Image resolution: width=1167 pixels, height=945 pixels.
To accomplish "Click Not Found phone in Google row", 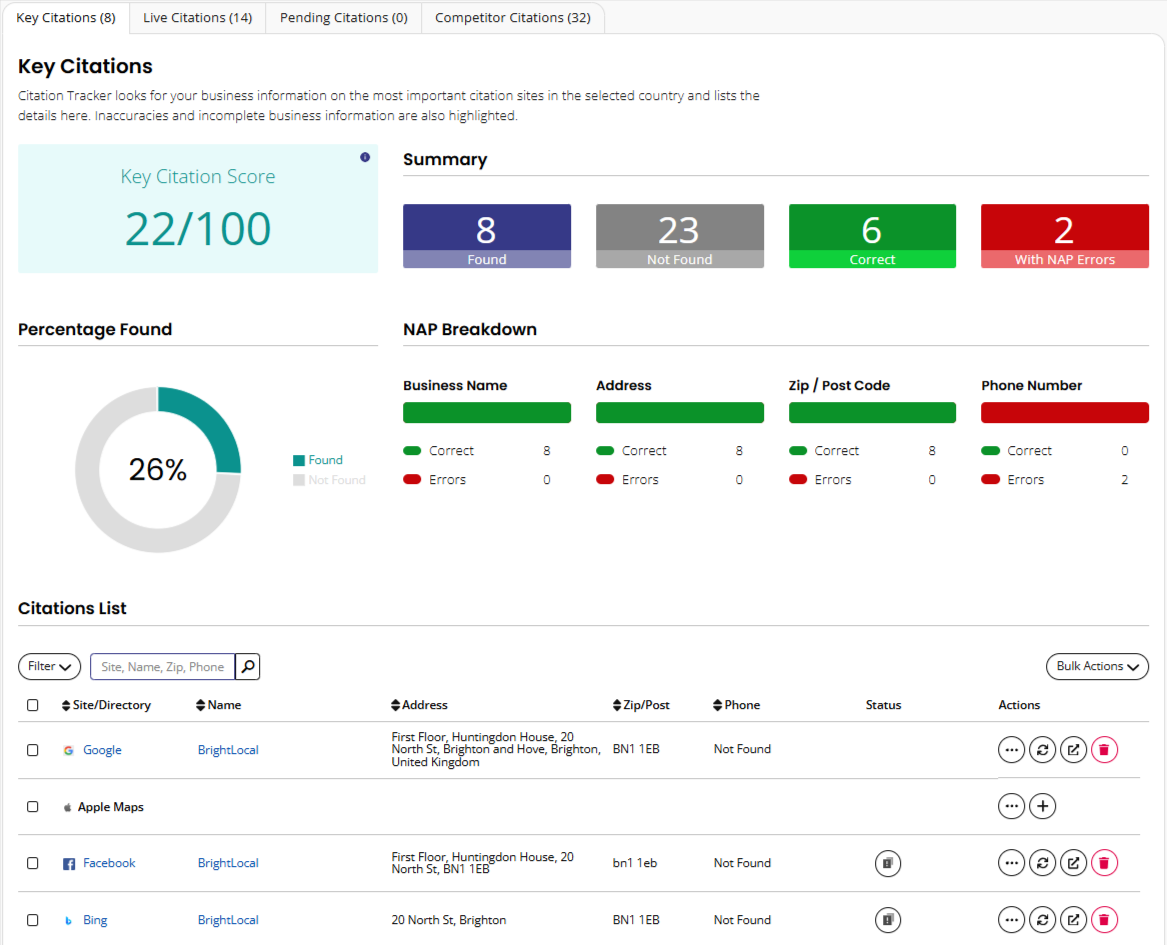I will pos(742,749).
